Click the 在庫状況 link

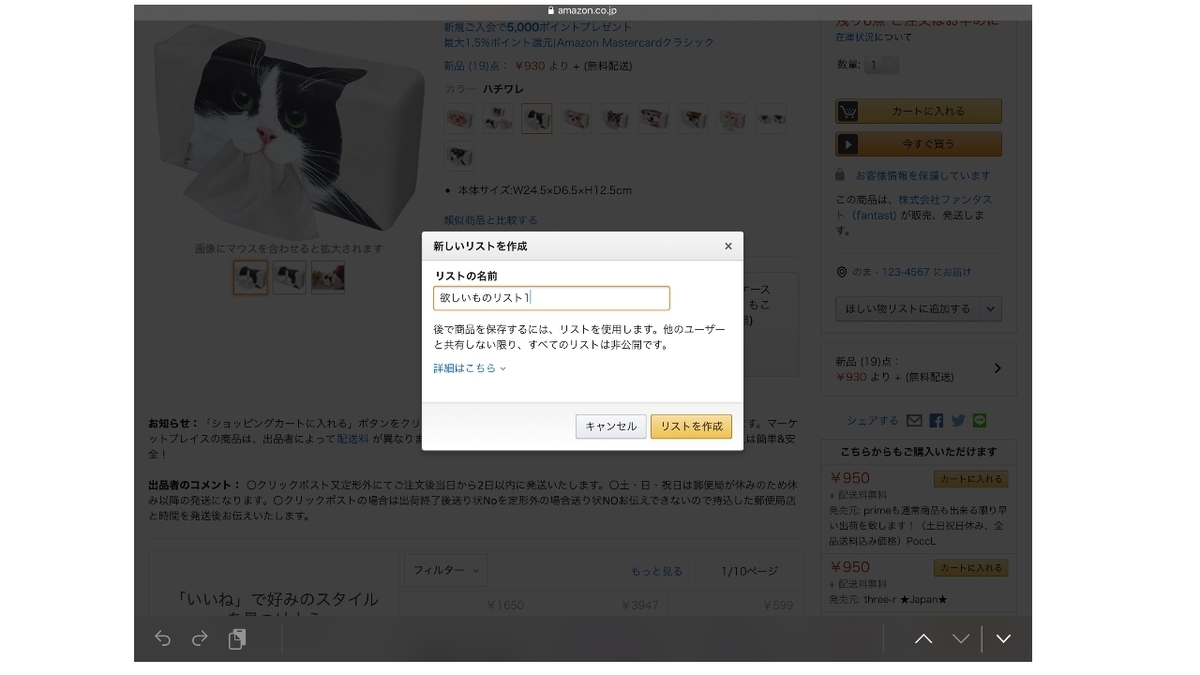click(x=856, y=37)
